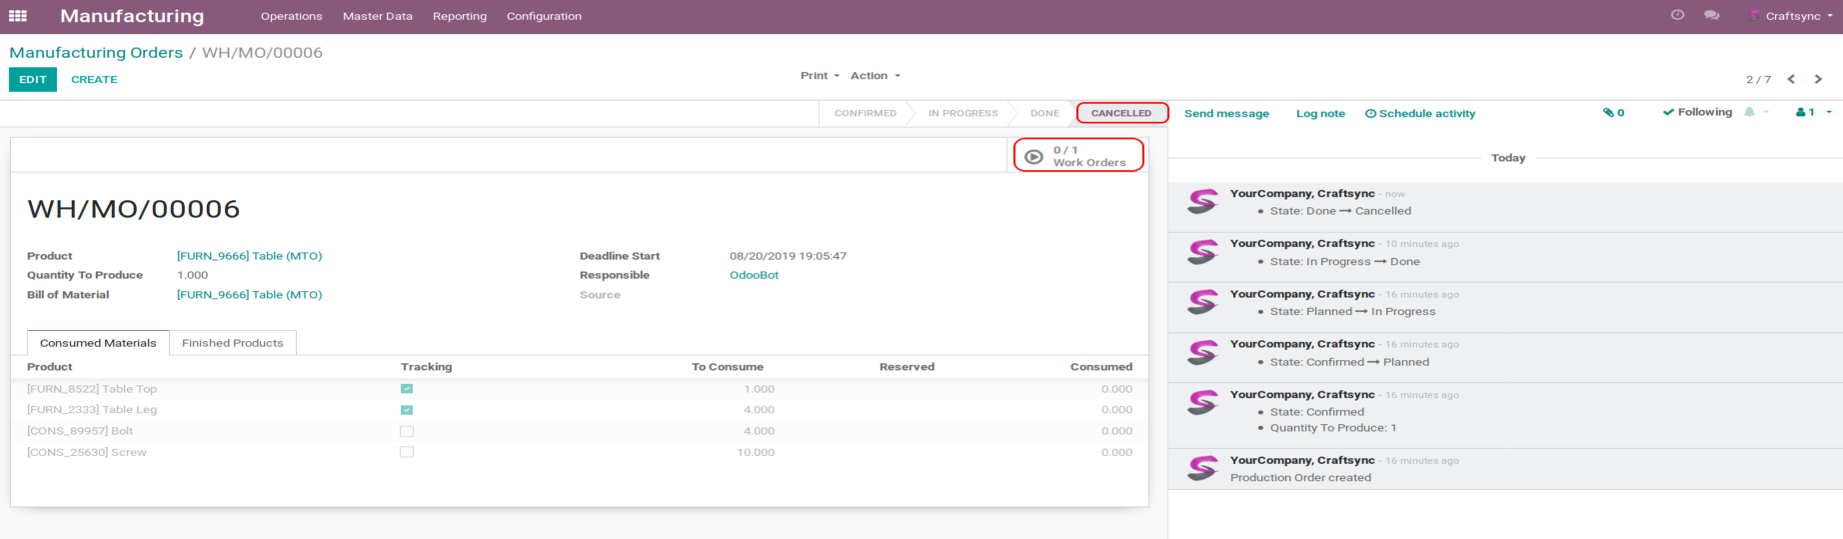This screenshot has width=1843, height=539.
Task: Click the activities clock icon in top bar
Action: click(x=1677, y=15)
